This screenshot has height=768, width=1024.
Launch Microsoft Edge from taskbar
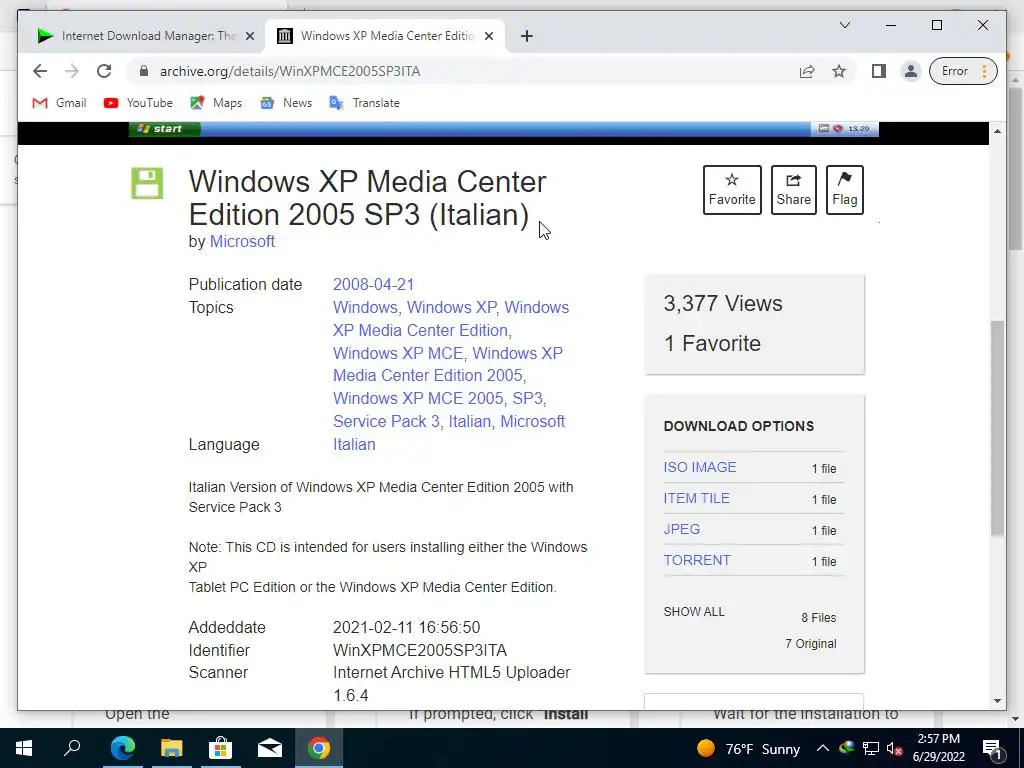(123, 748)
